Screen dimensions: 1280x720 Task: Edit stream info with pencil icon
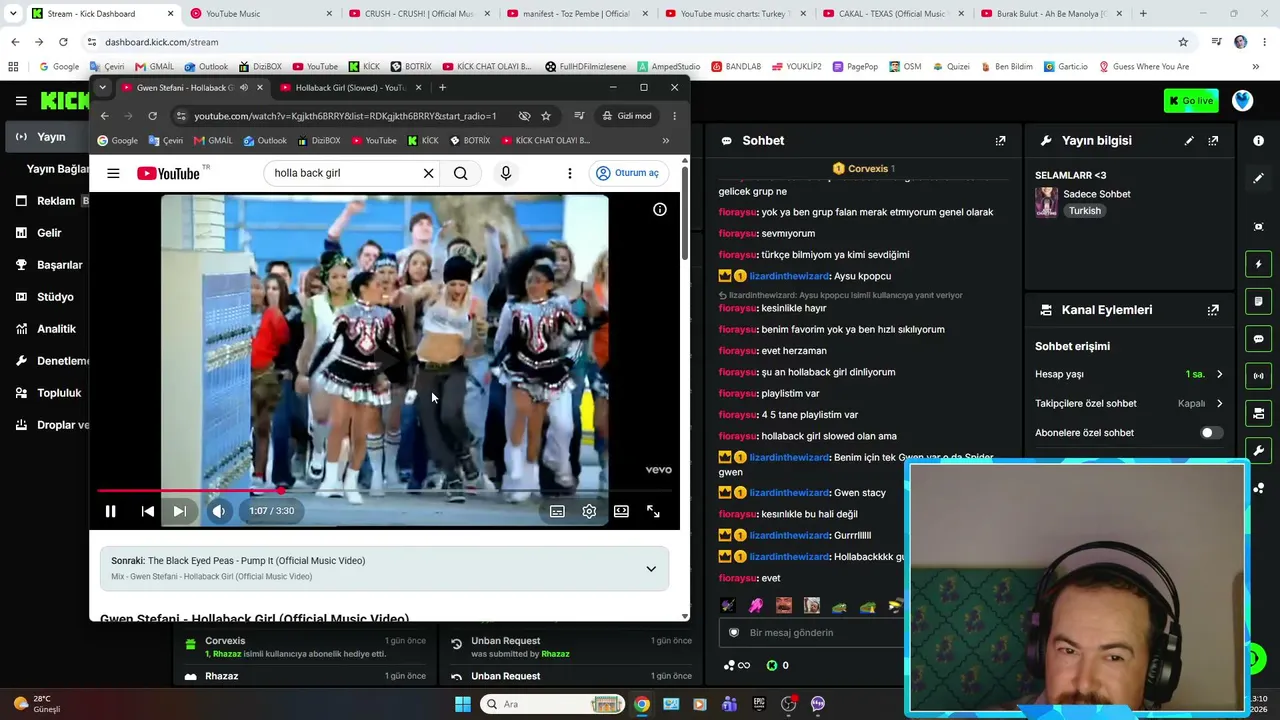coord(1189,141)
